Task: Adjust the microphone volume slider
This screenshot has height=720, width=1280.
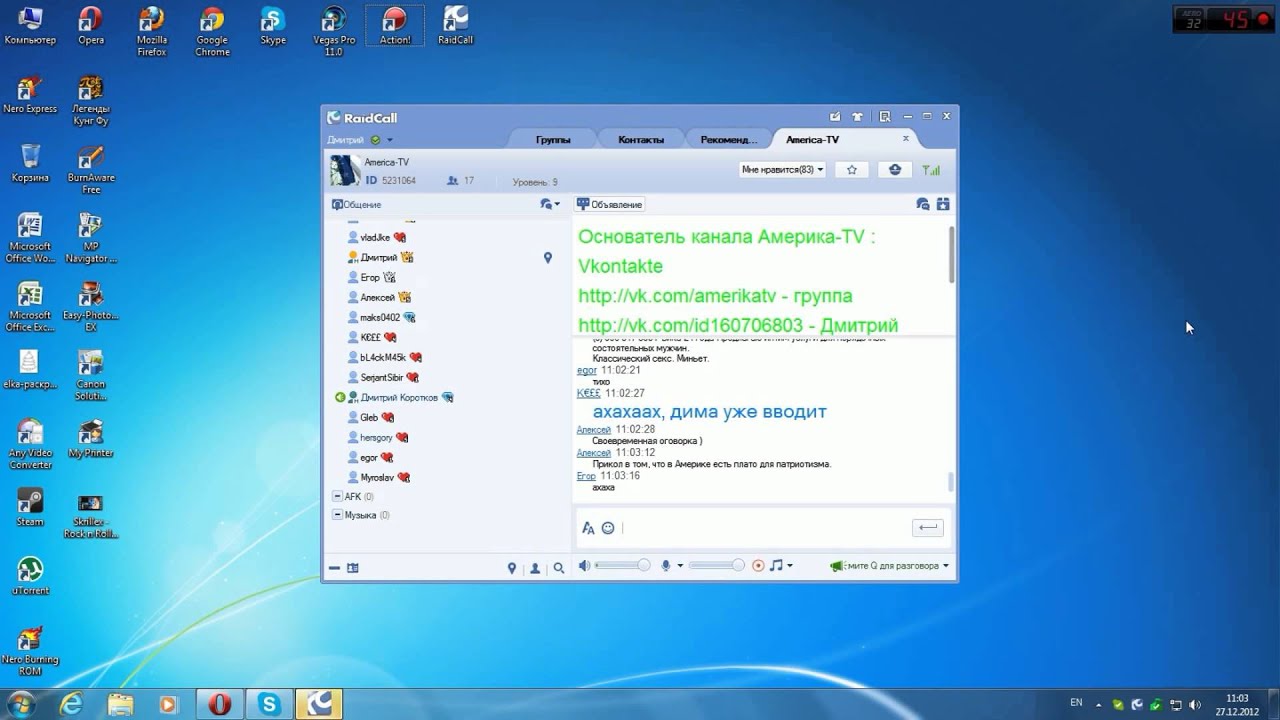Action: pyautogui.click(x=716, y=566)
